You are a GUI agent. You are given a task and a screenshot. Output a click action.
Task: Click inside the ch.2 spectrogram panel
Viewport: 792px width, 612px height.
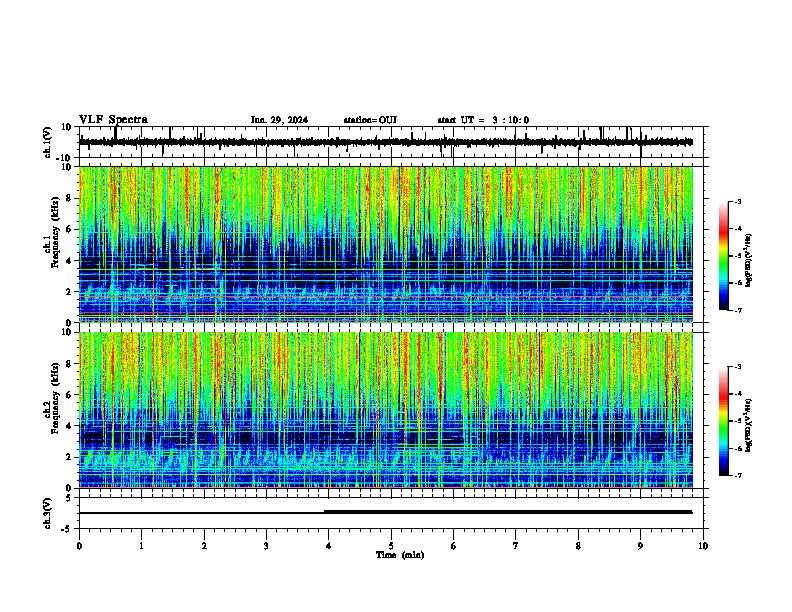385,410
